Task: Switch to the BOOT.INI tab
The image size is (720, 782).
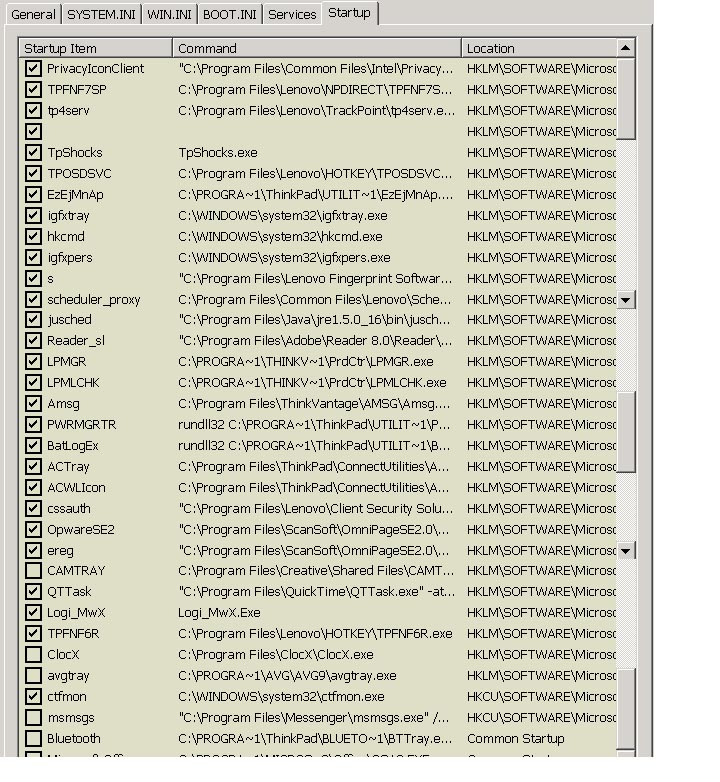Action: tap(229, 14)
